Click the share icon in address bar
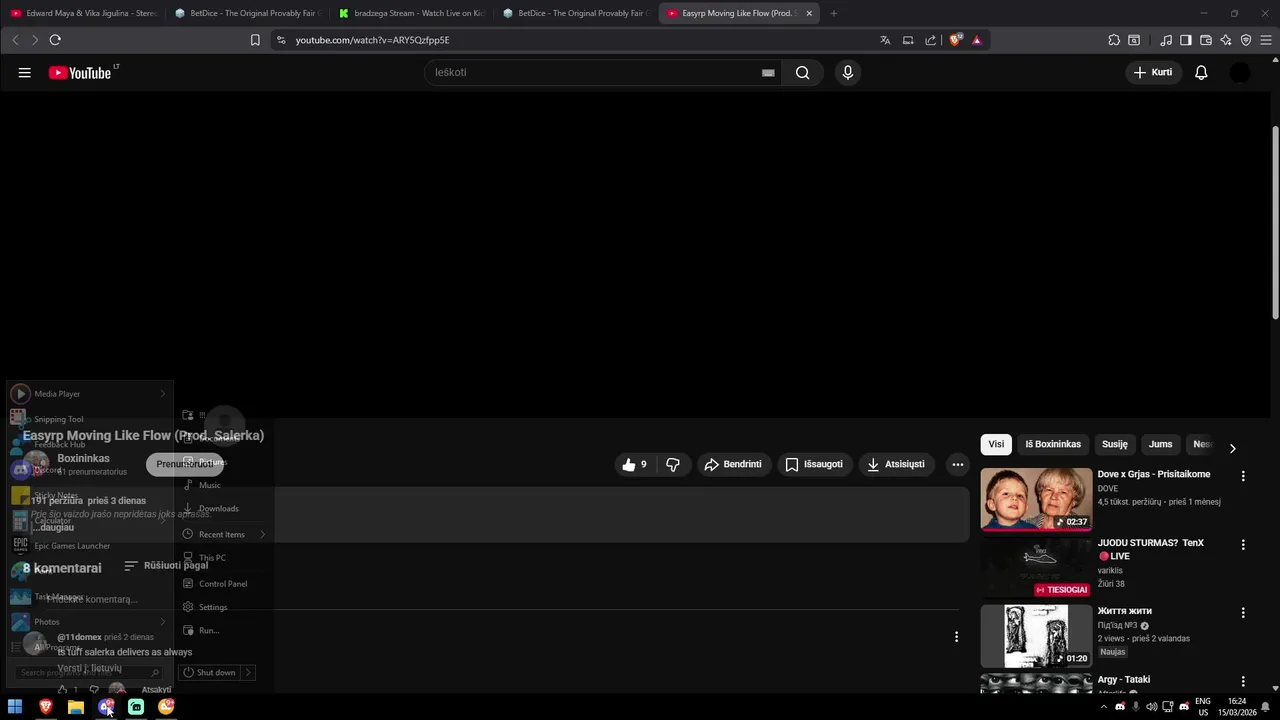 tap(931, 40)
